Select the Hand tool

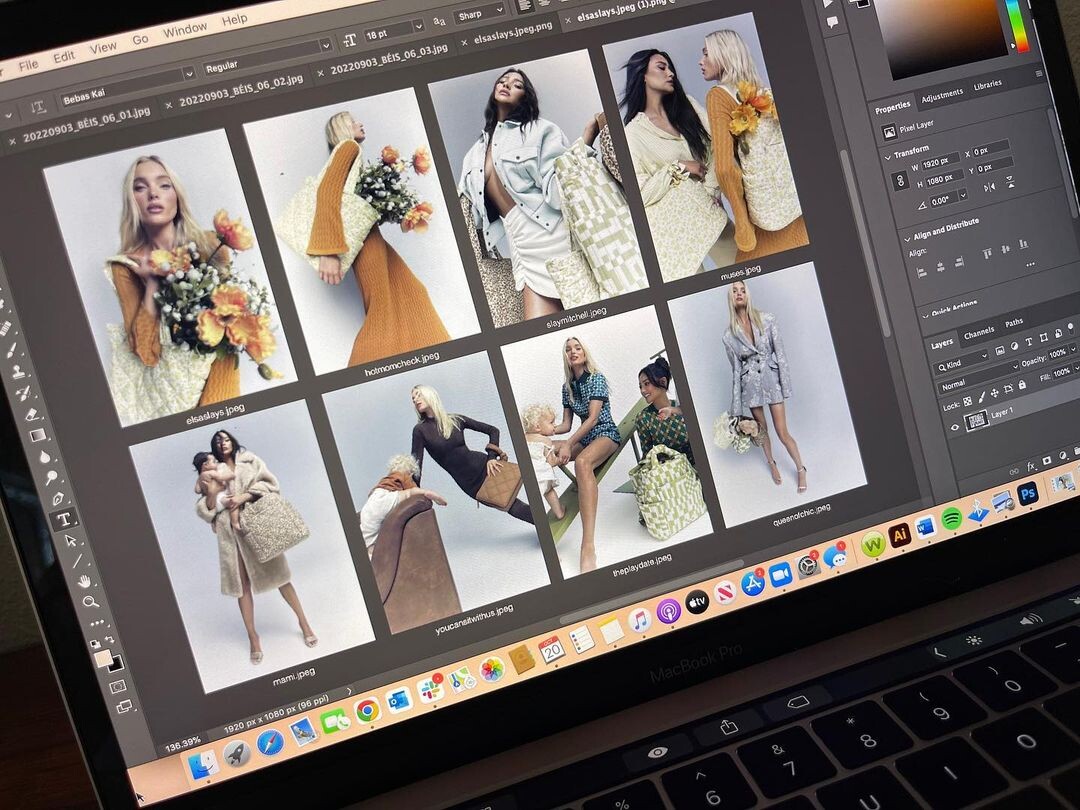(84, 581)
